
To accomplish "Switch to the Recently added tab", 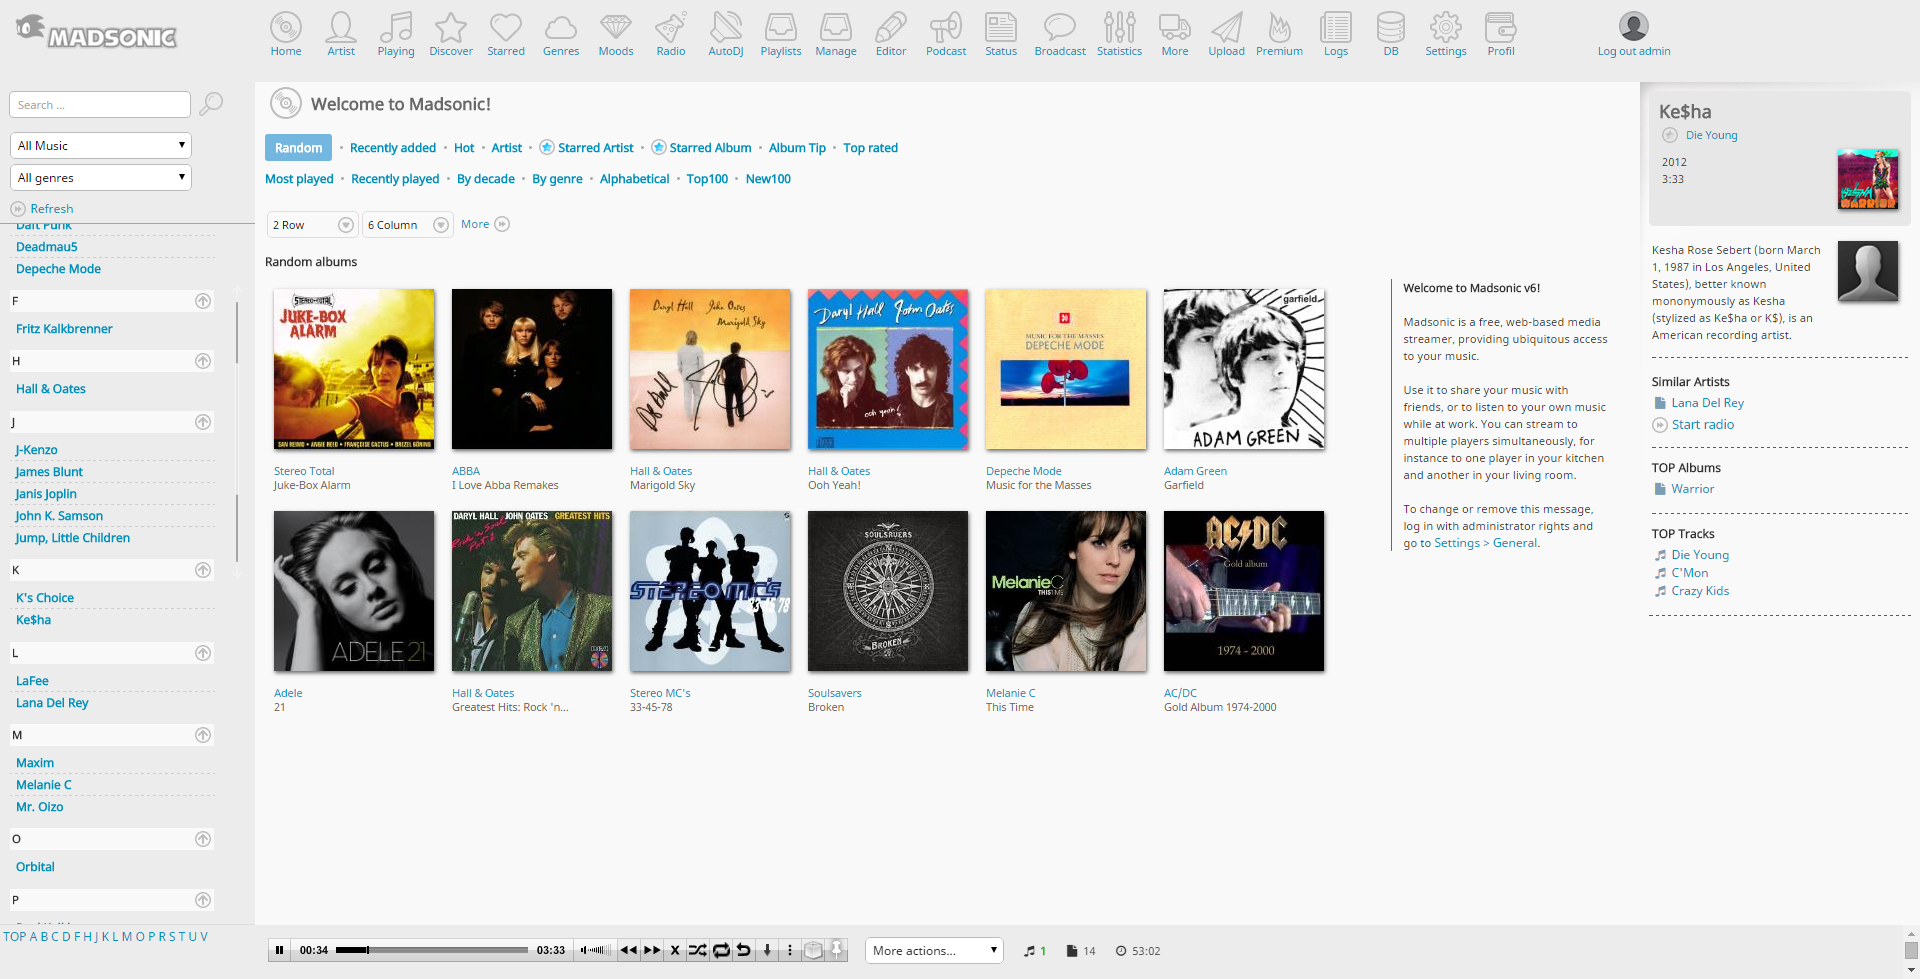I will coord(392,148).
